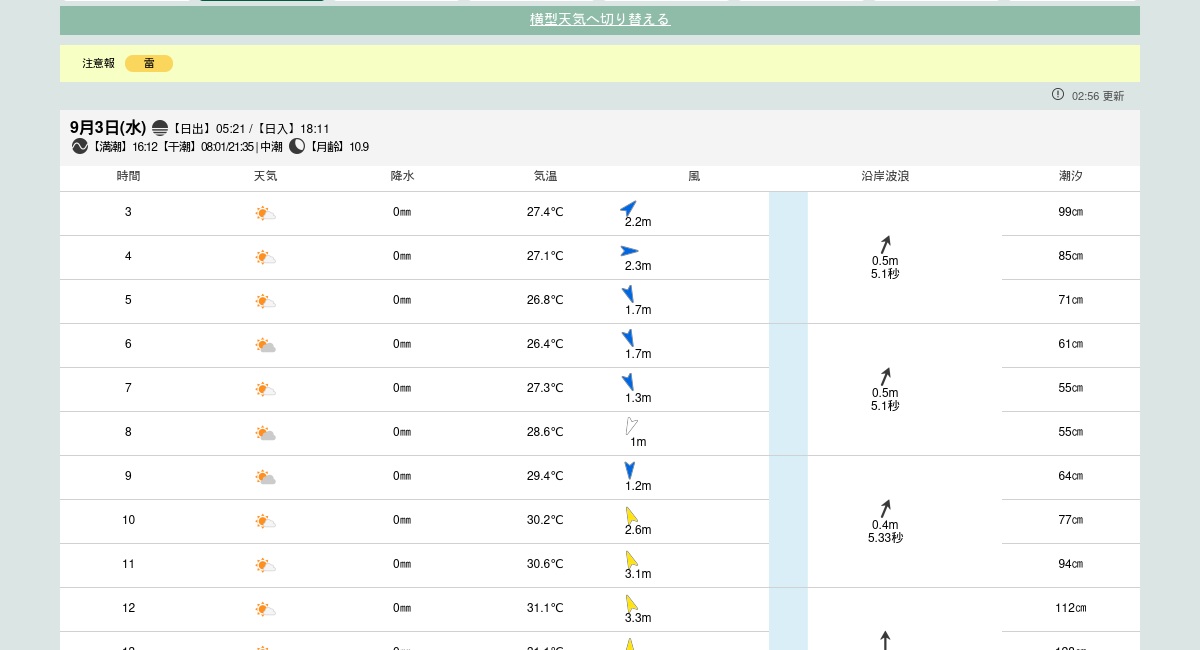Click the 112cm tide value
Image resolution: width=1200 pixels, height=650 pixels.
[1070, 608]
